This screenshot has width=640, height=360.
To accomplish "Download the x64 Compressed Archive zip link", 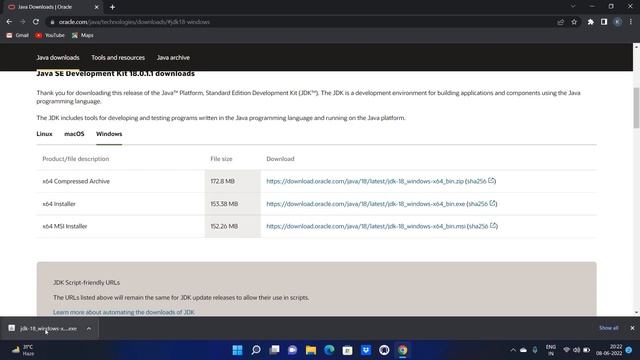I will point(365,181).
